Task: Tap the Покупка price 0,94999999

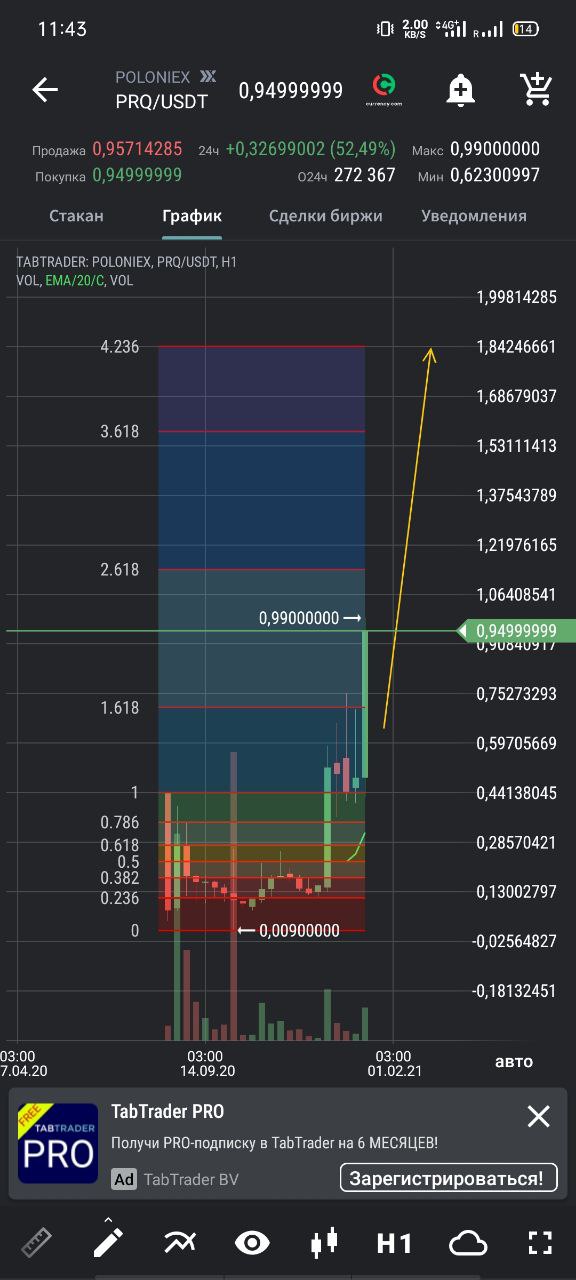Action: (x=137, y=175)
